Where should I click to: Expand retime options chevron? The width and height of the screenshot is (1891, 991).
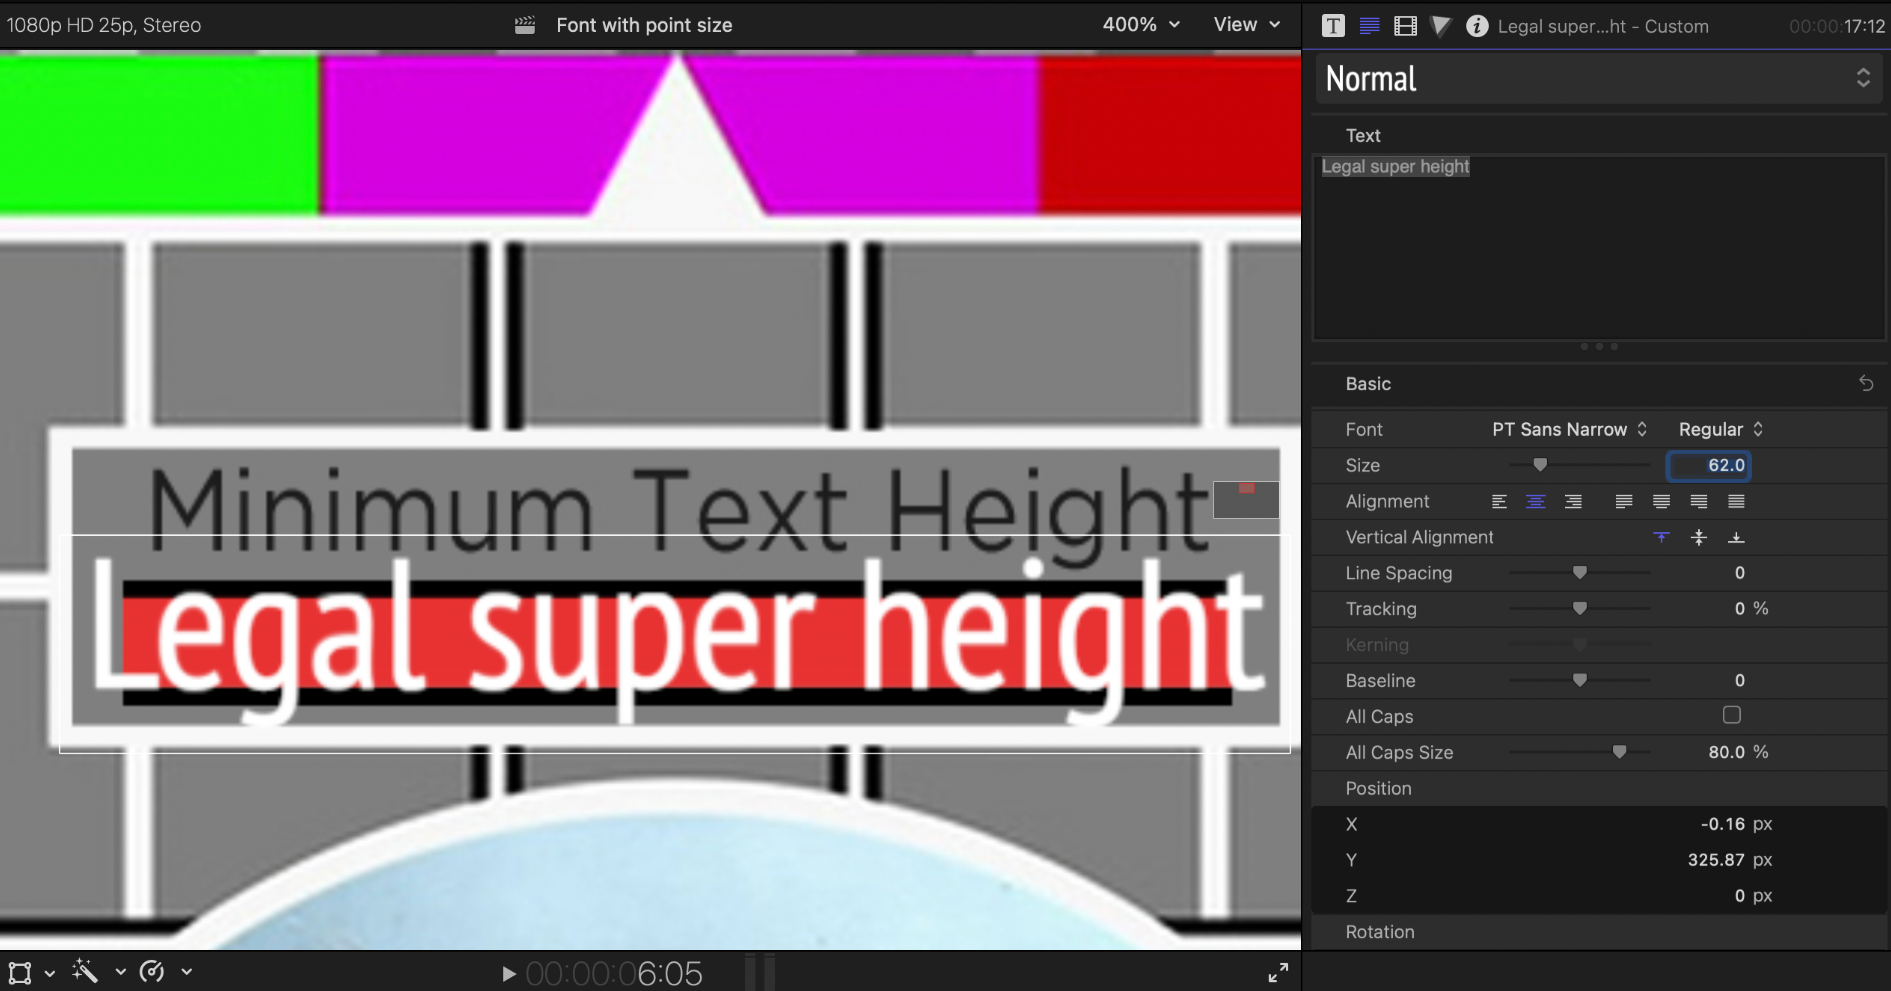click(186, 972)
